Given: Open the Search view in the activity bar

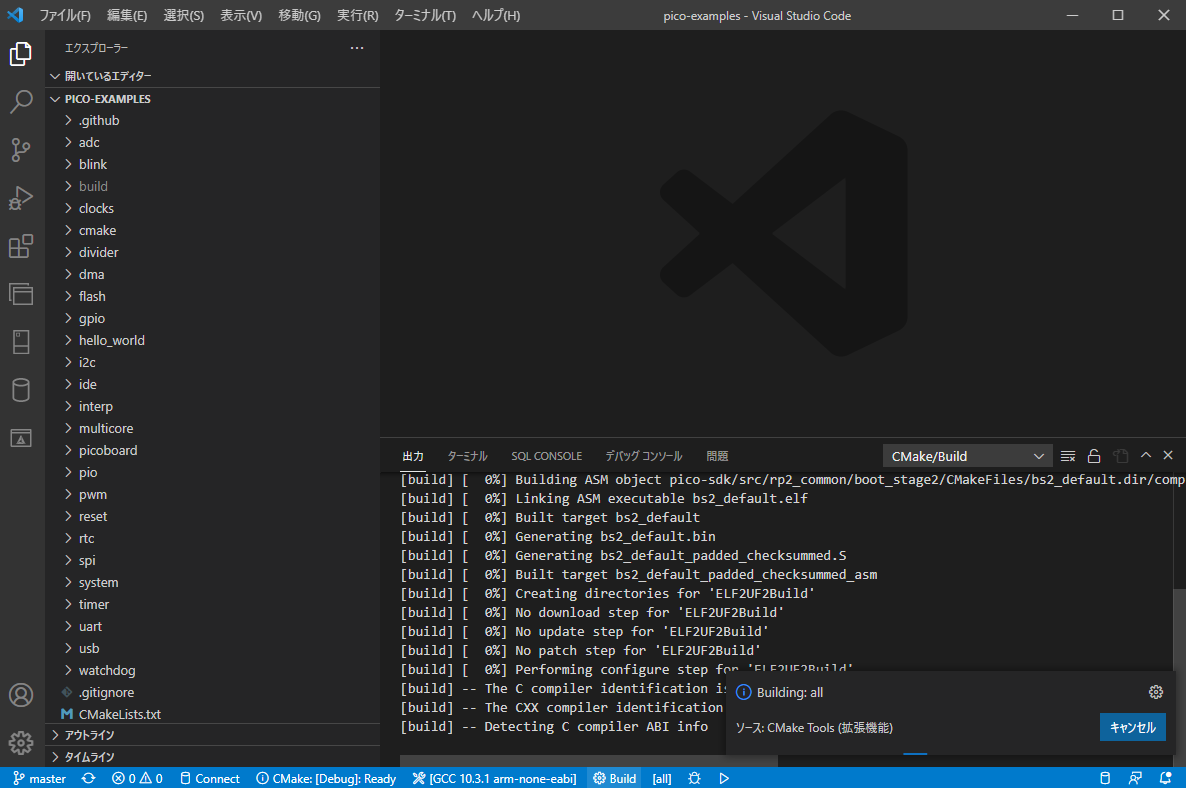Looking at the screenshot, I should (21, 101).
